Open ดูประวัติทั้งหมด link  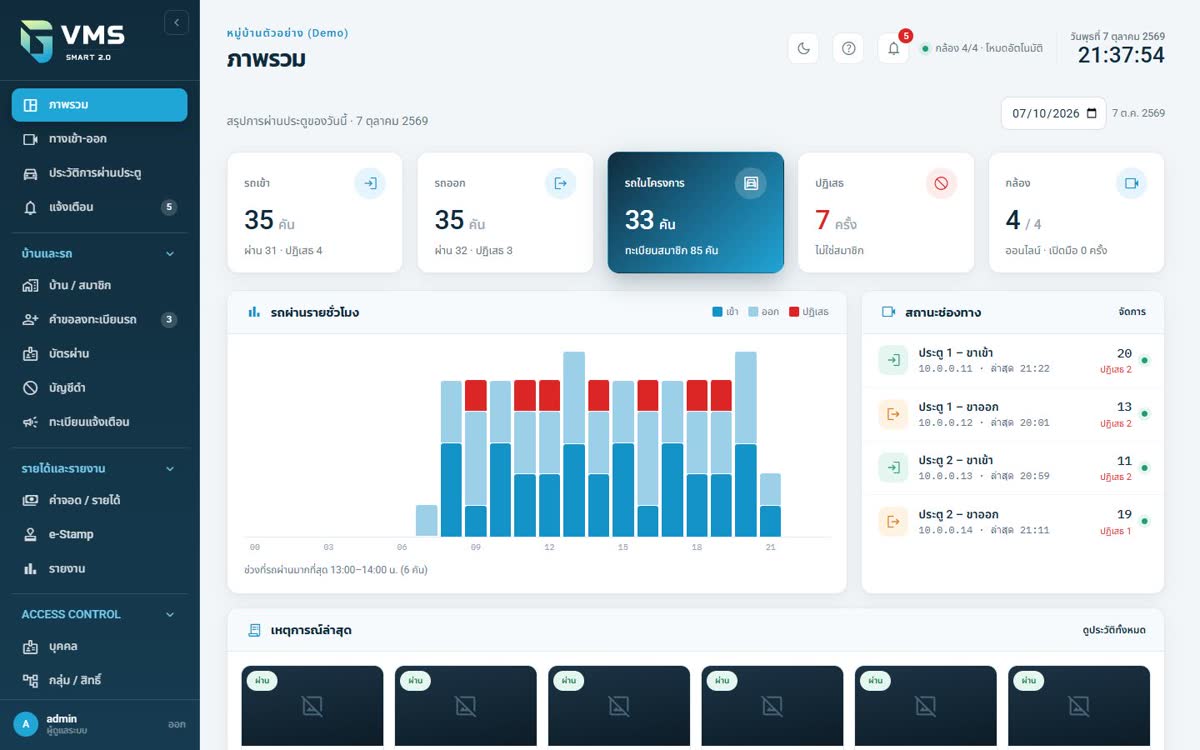1114,630
